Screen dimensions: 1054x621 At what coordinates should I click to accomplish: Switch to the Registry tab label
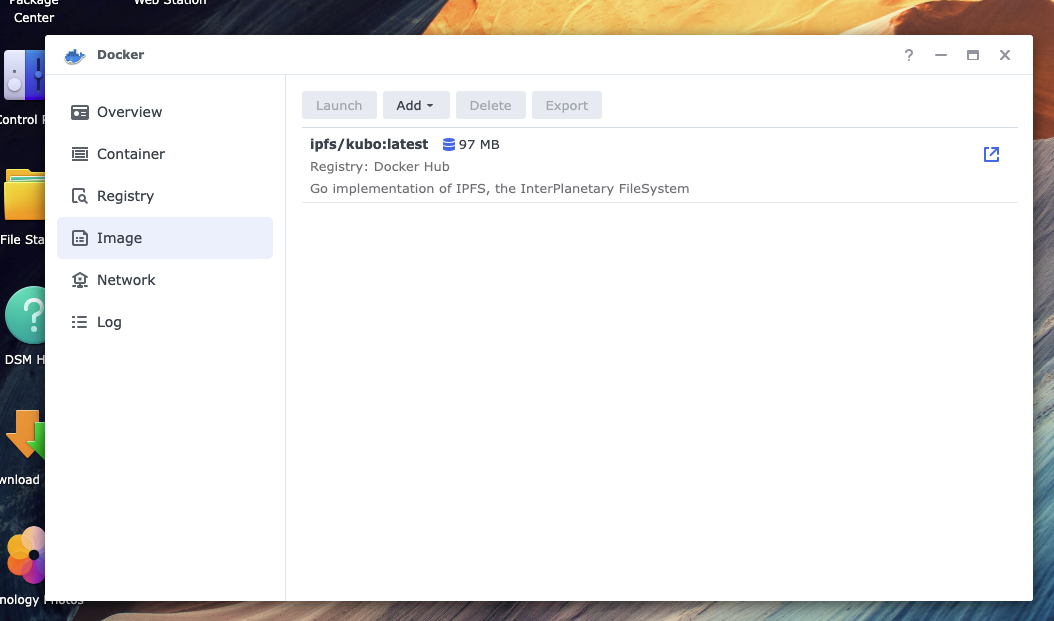(x=125, y=196)
